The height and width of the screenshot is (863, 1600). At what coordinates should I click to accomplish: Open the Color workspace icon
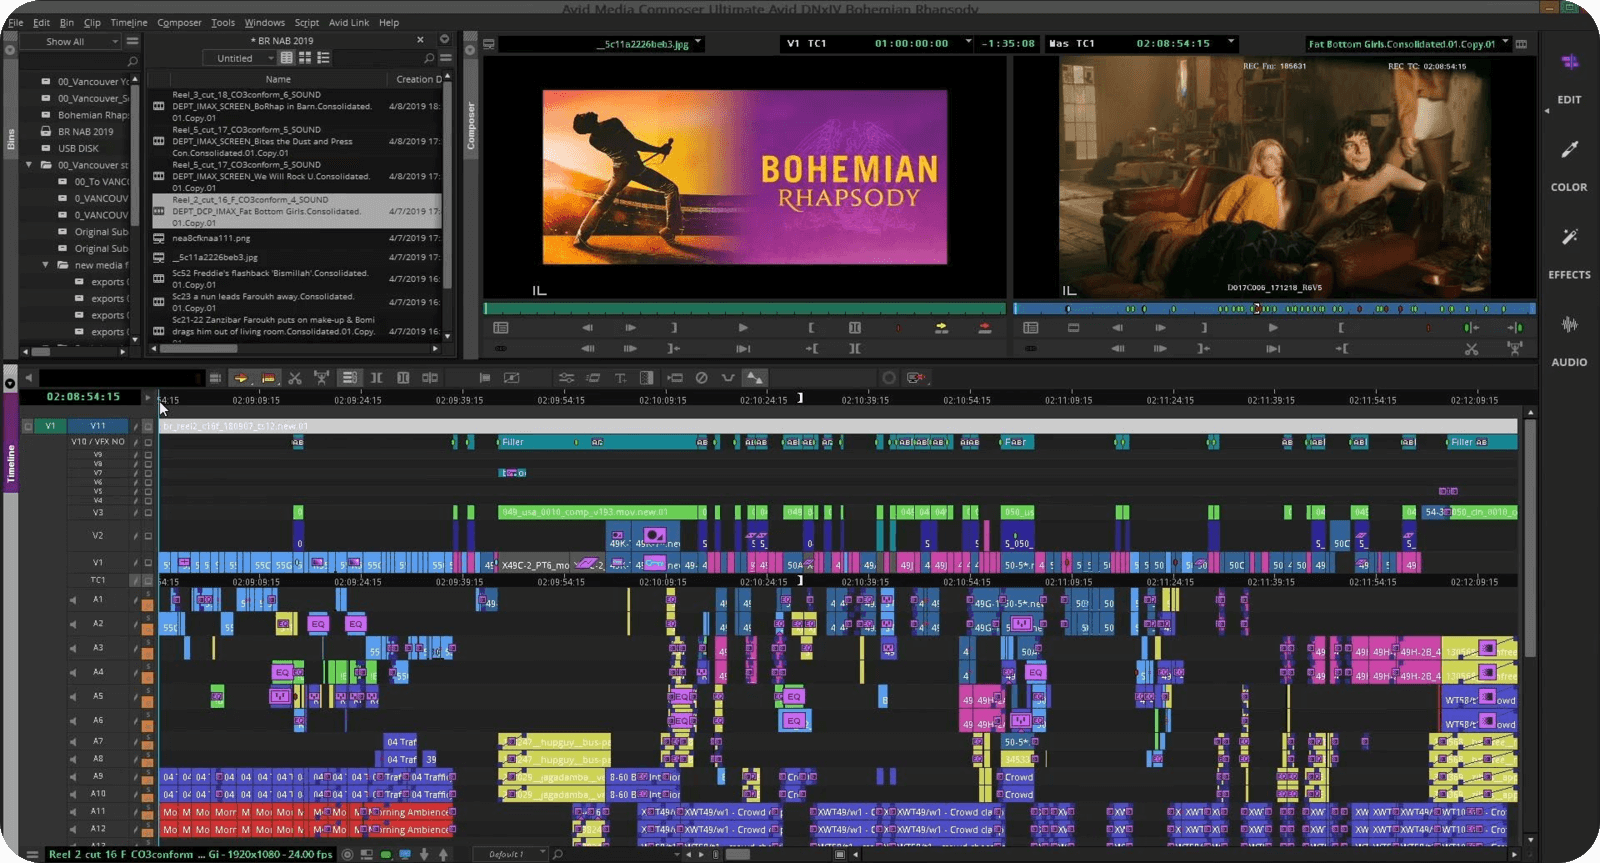1569,149
